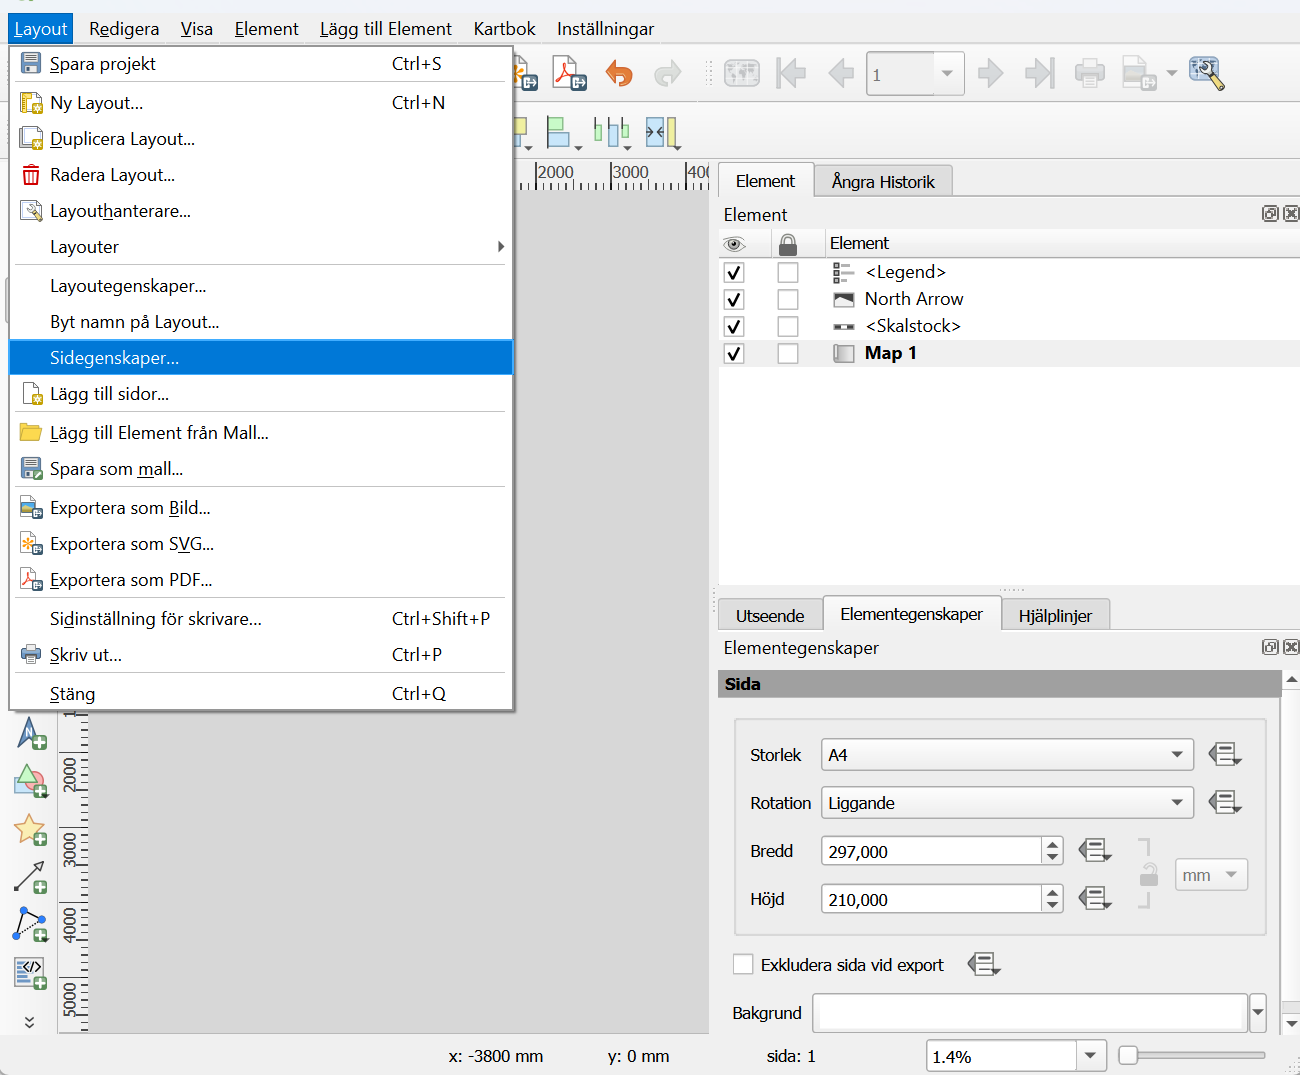
Task: Click the Export as PDF toolbar icon
Action: point(570,74)
